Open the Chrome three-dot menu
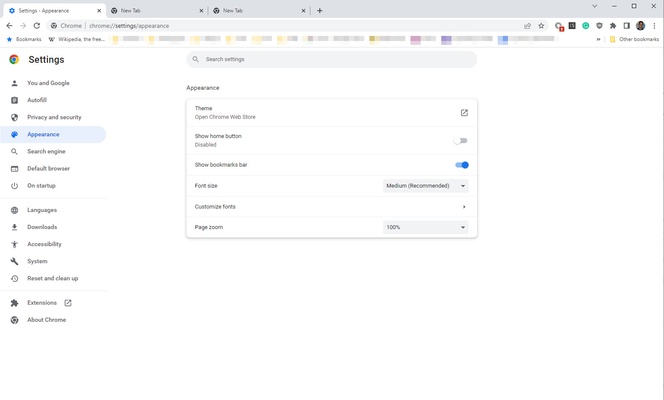Screen dimensions: 664x400 click(654, 26)
